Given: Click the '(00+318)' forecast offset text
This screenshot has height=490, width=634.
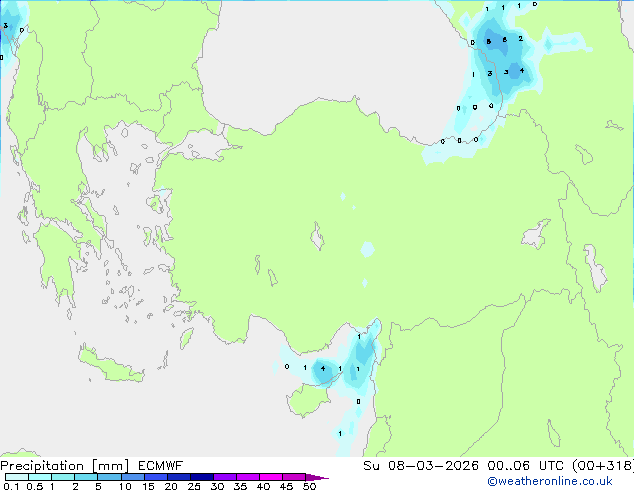Looking at the screenshot, I should pos(603,466).
